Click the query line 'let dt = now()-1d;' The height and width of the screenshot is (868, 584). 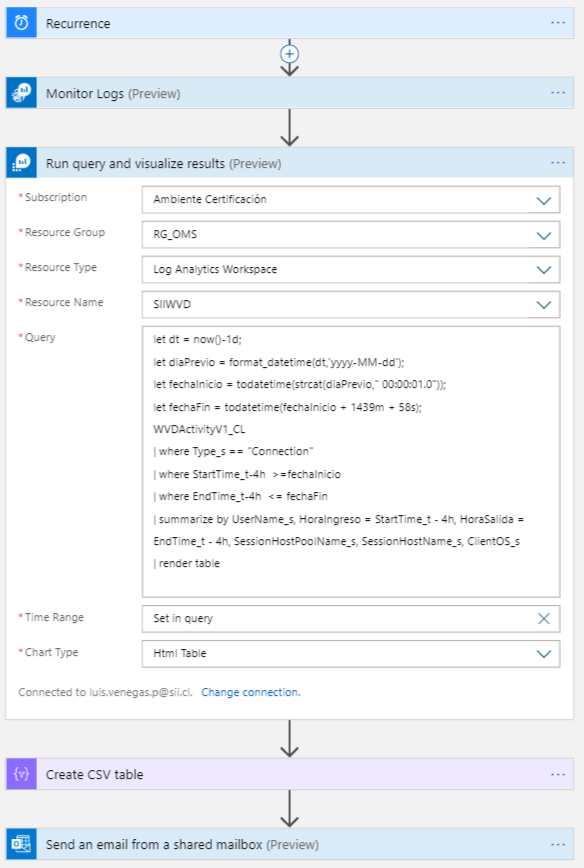click(x=198, y=339)
